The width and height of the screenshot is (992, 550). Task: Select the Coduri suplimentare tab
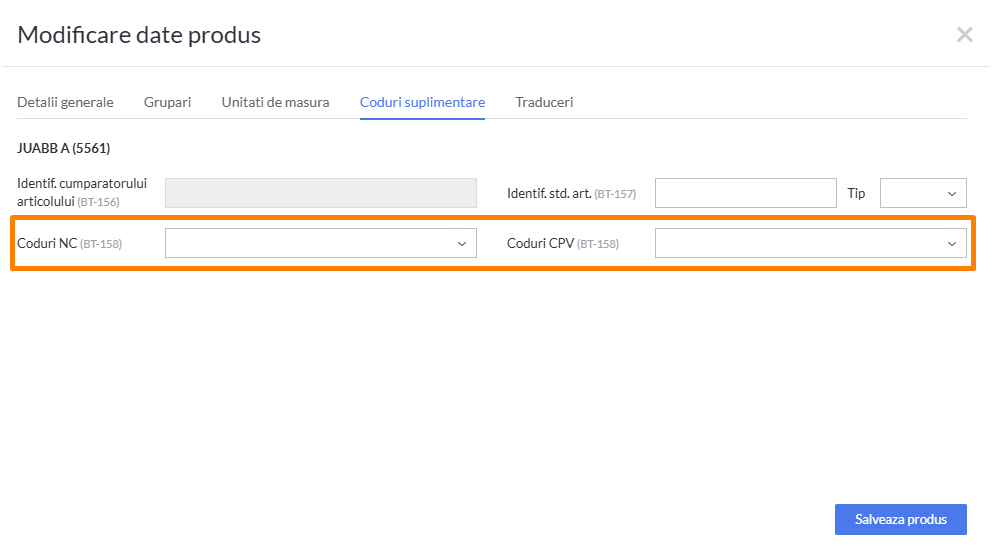(x=422, y=102)
